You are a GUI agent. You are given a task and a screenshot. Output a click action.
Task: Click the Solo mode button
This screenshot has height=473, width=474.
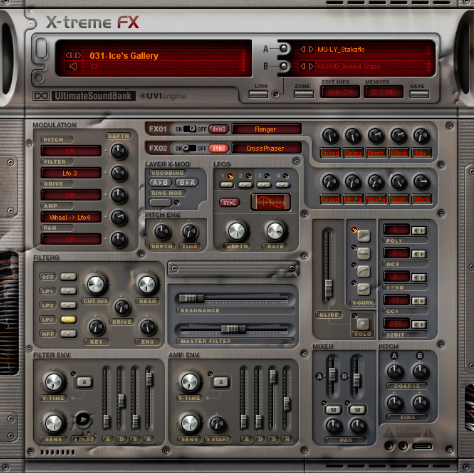[363, 324]
